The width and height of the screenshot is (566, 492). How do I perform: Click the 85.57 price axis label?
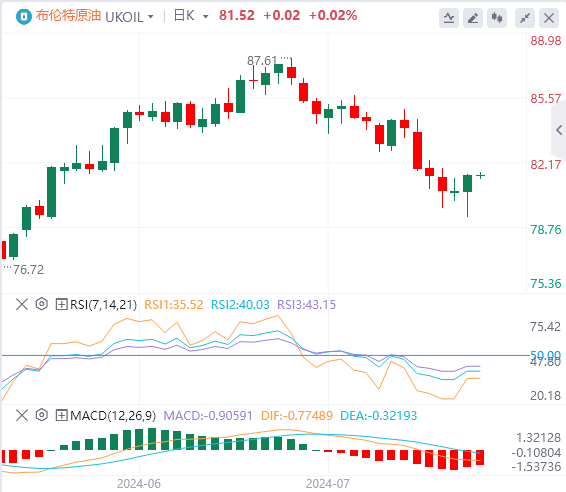(x=546, y=99)
